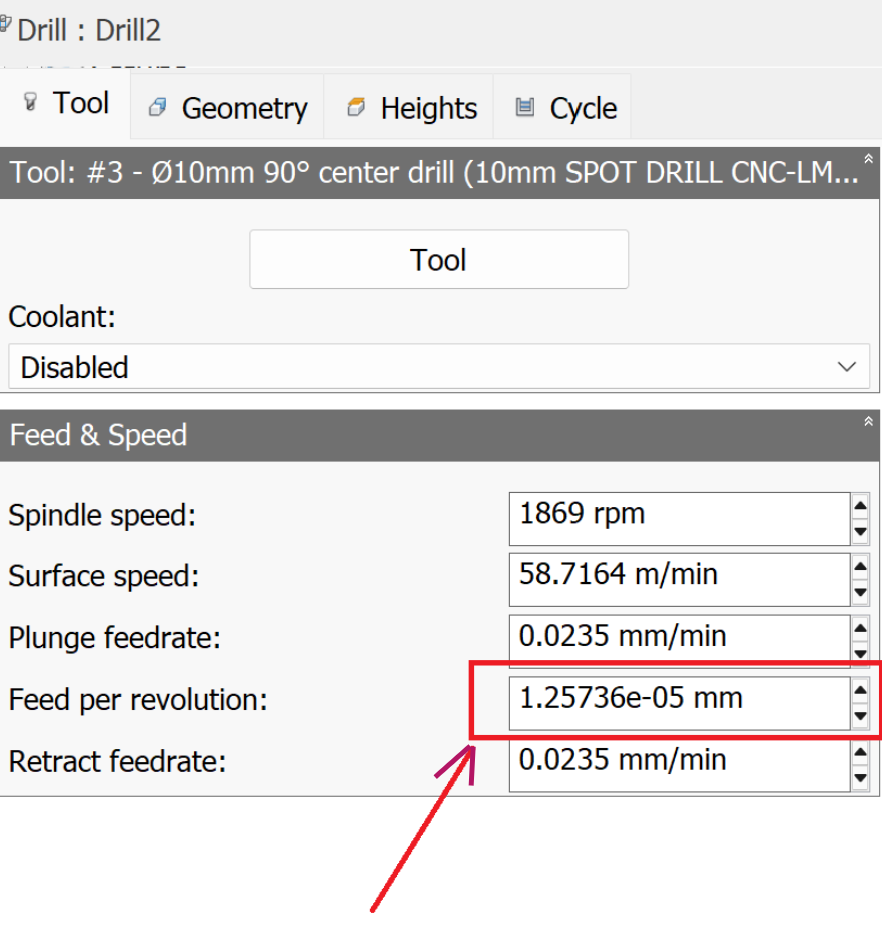Click the Heights tab's orange icon
This screenshot has width=882, height=940.
(356, 107)
